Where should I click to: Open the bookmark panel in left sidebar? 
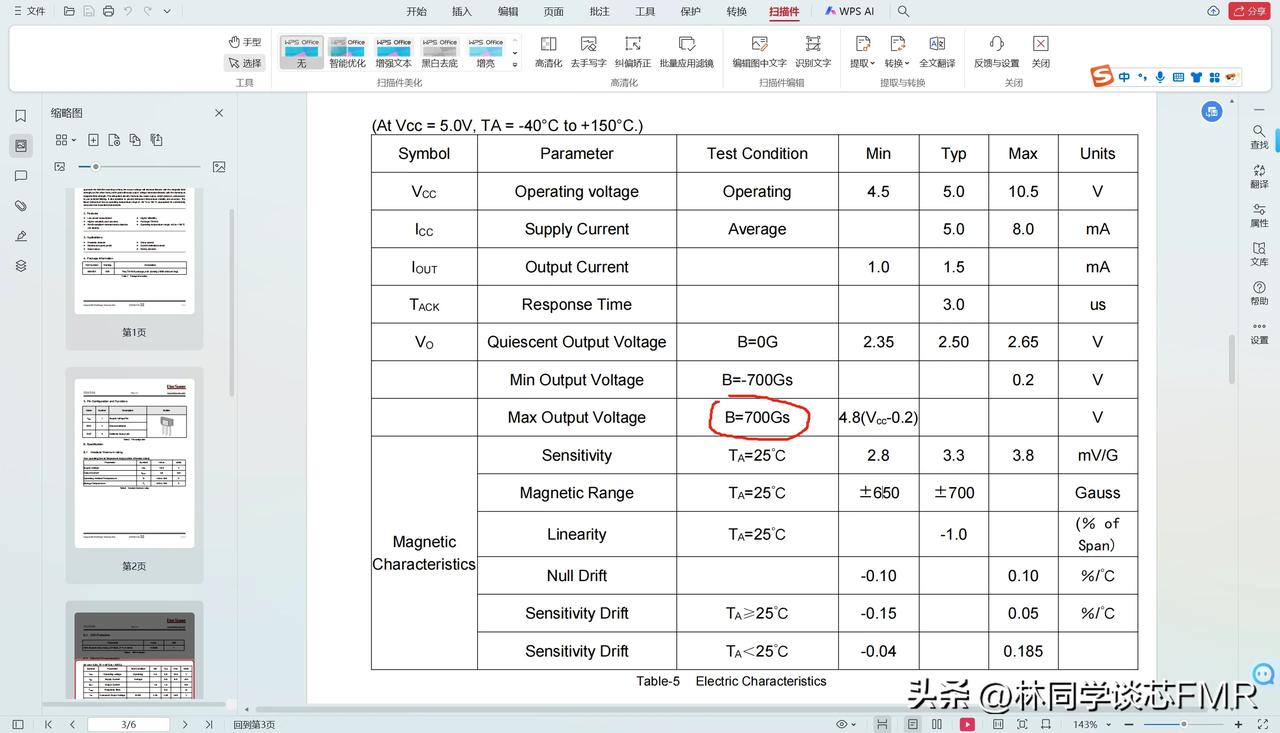point(21,116)
